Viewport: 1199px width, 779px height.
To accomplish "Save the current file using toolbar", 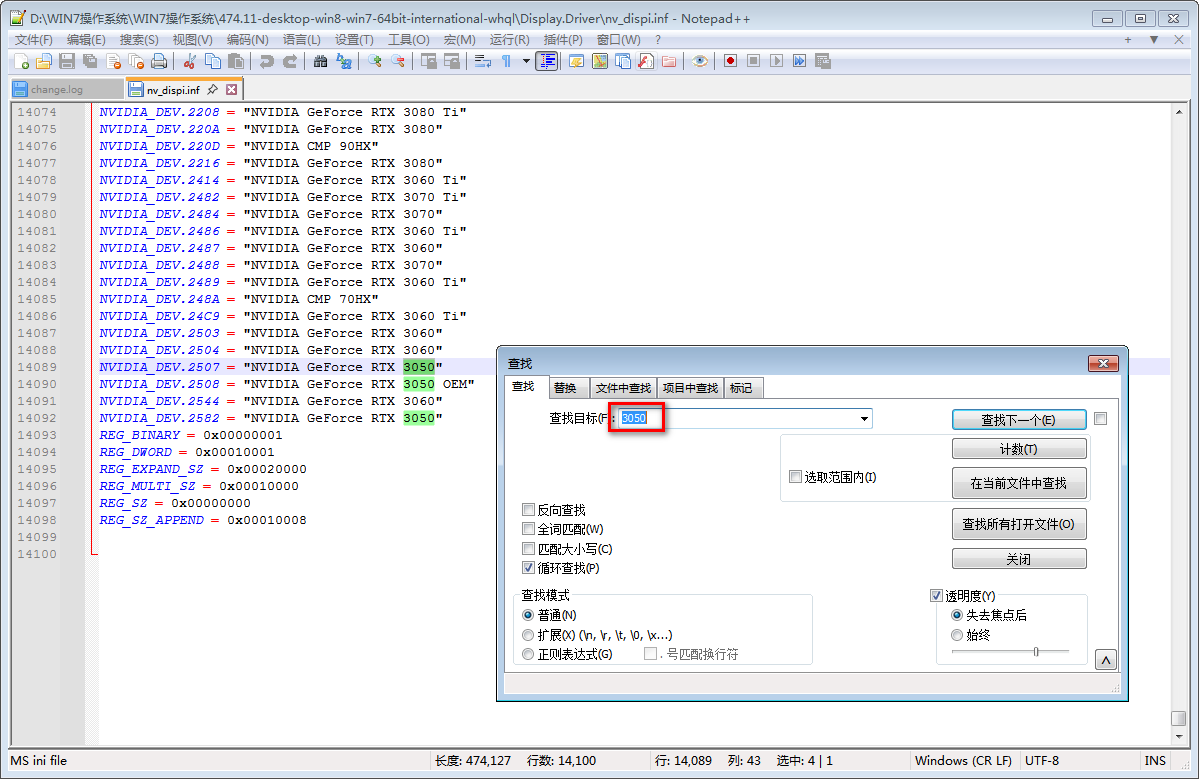I will [x=67, y=61].
